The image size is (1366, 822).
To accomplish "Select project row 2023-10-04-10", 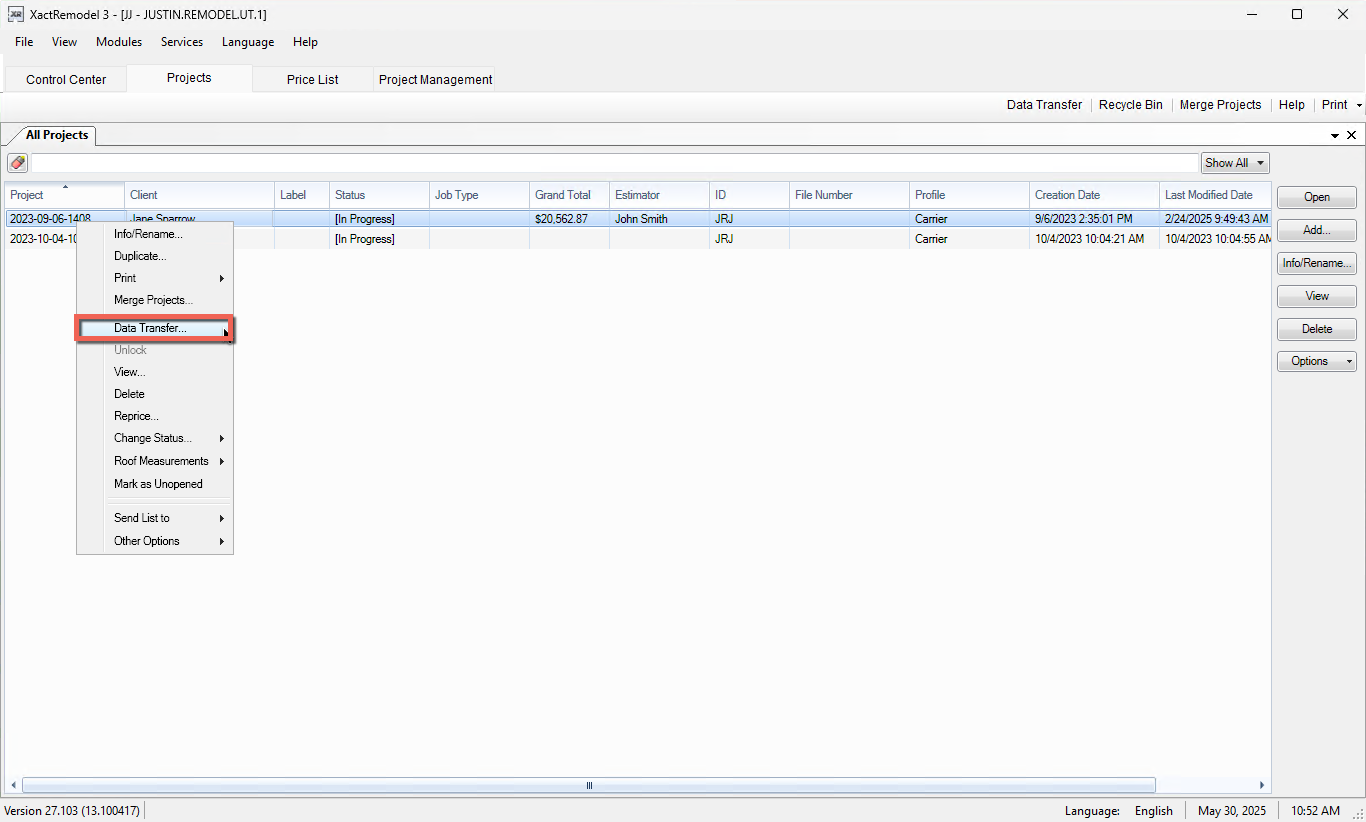I will click(x=638, y=239).
